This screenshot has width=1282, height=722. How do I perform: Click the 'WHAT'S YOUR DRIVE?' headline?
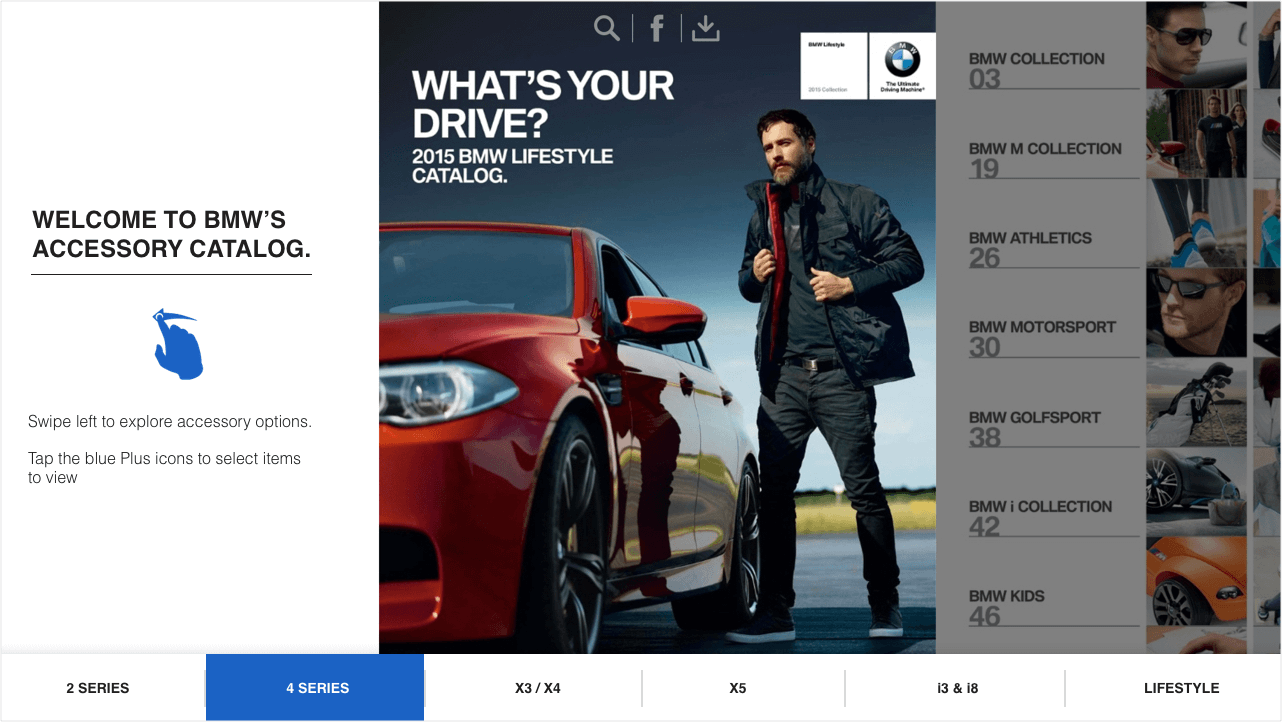tap(543, 104)
